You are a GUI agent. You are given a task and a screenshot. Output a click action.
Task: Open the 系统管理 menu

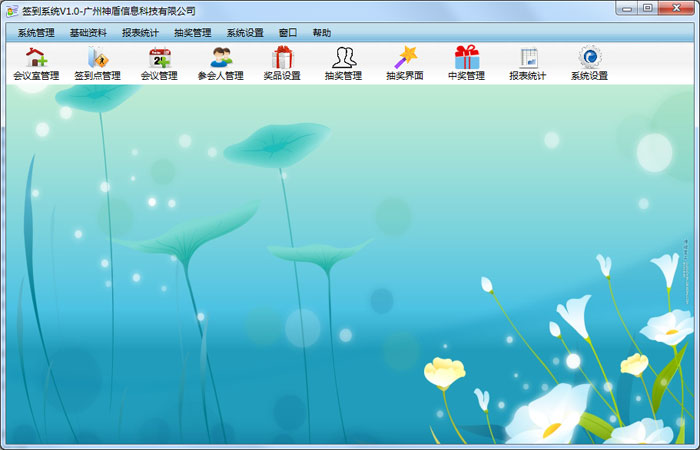tap(36, 32)
